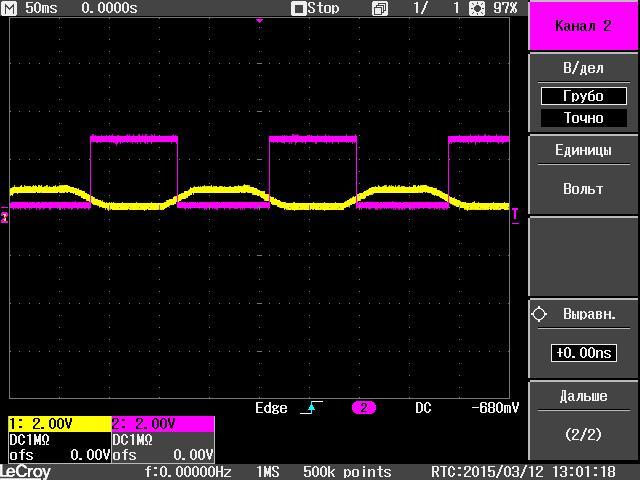Select the Точно fine option

pos(583,118)
